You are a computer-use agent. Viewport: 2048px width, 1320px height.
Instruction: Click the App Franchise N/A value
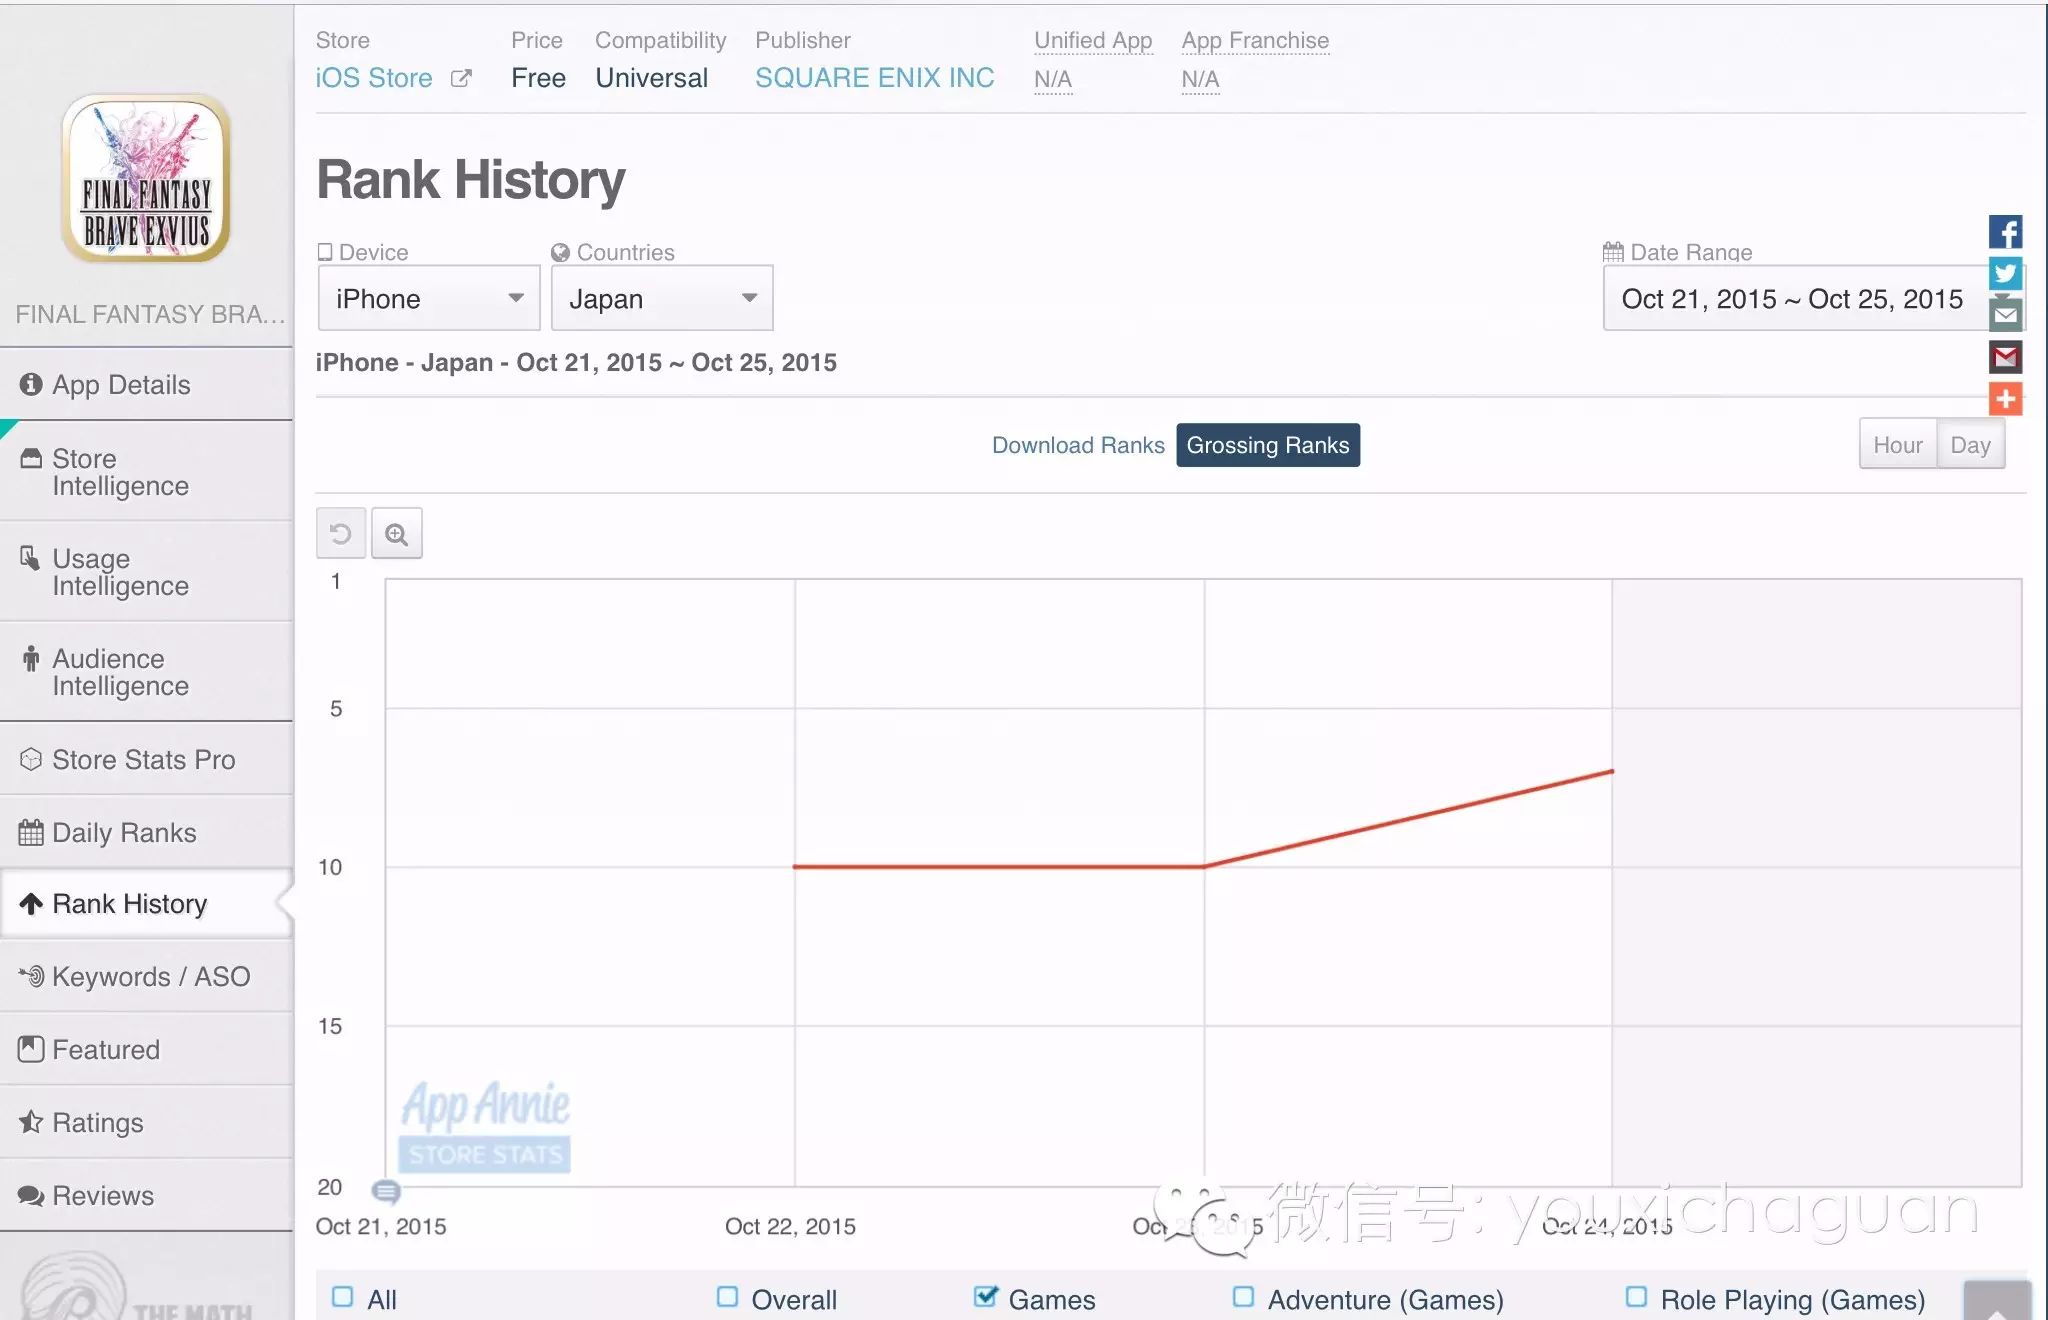click(1200, 79)
